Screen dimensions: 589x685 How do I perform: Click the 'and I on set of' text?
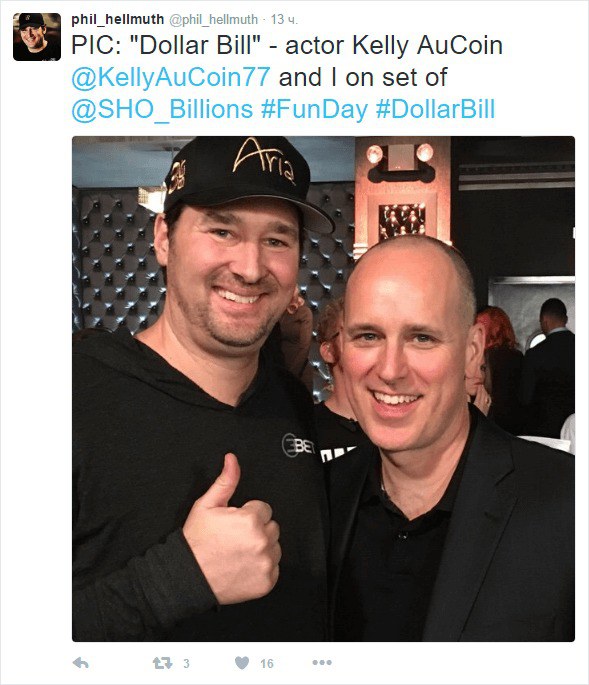pos(363,77)
